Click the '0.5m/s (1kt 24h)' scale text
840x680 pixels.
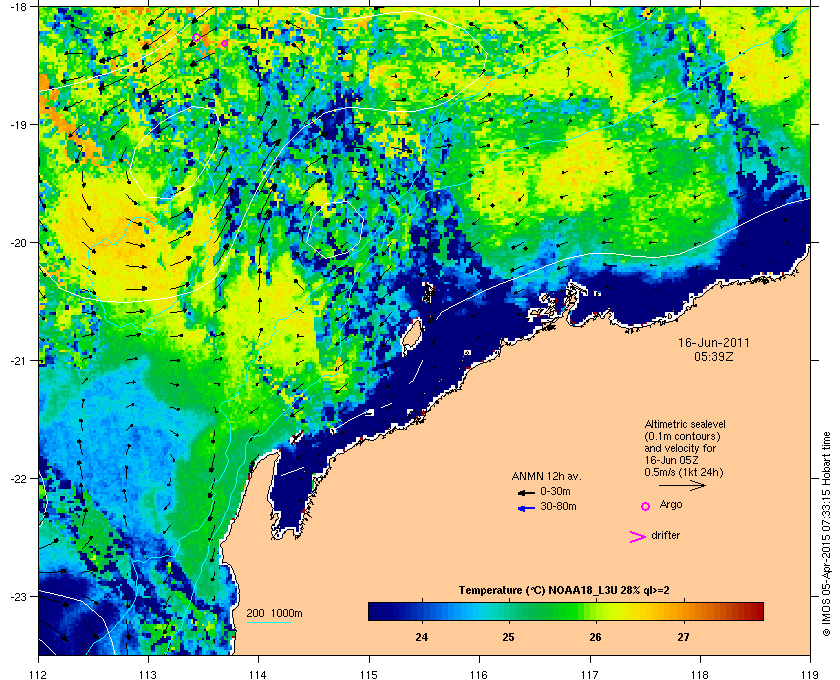click(684, 472)
